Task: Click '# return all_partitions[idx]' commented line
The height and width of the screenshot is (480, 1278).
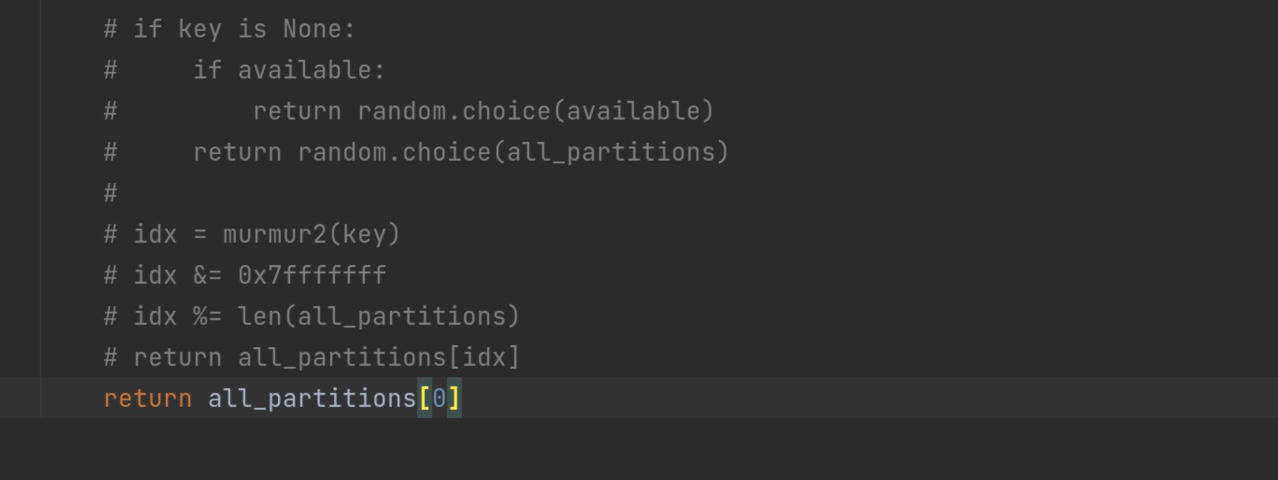Action: click(311, 357)
